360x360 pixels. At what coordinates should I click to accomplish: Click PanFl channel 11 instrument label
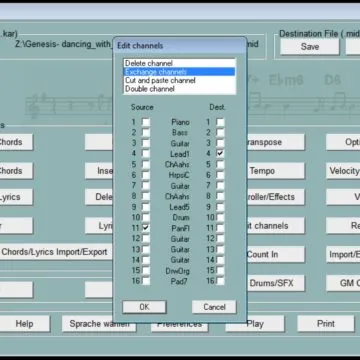point(180,228)
